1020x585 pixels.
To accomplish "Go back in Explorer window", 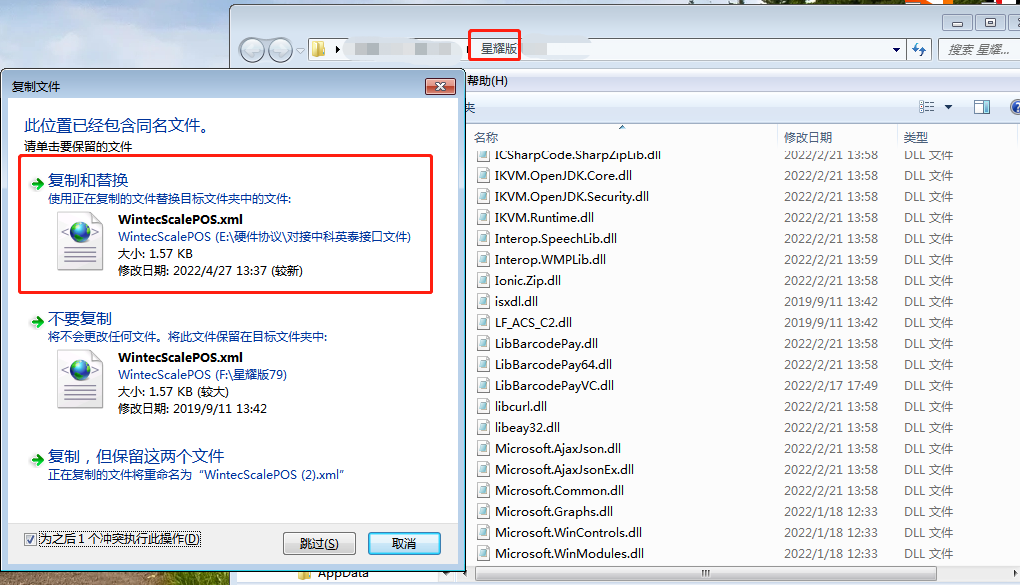I will pyautogui.click(x=252, y=49).
